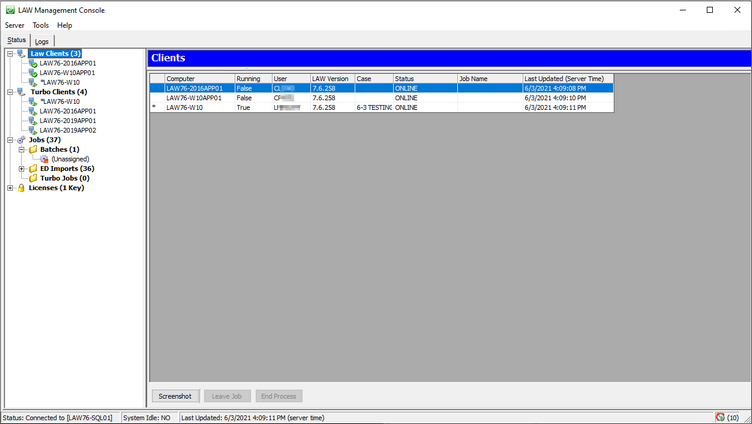Screen dimensions: 752x424
Task: Click the (Unassigned) batch icon
Action: pyautogui.click(x=44, y=159)
